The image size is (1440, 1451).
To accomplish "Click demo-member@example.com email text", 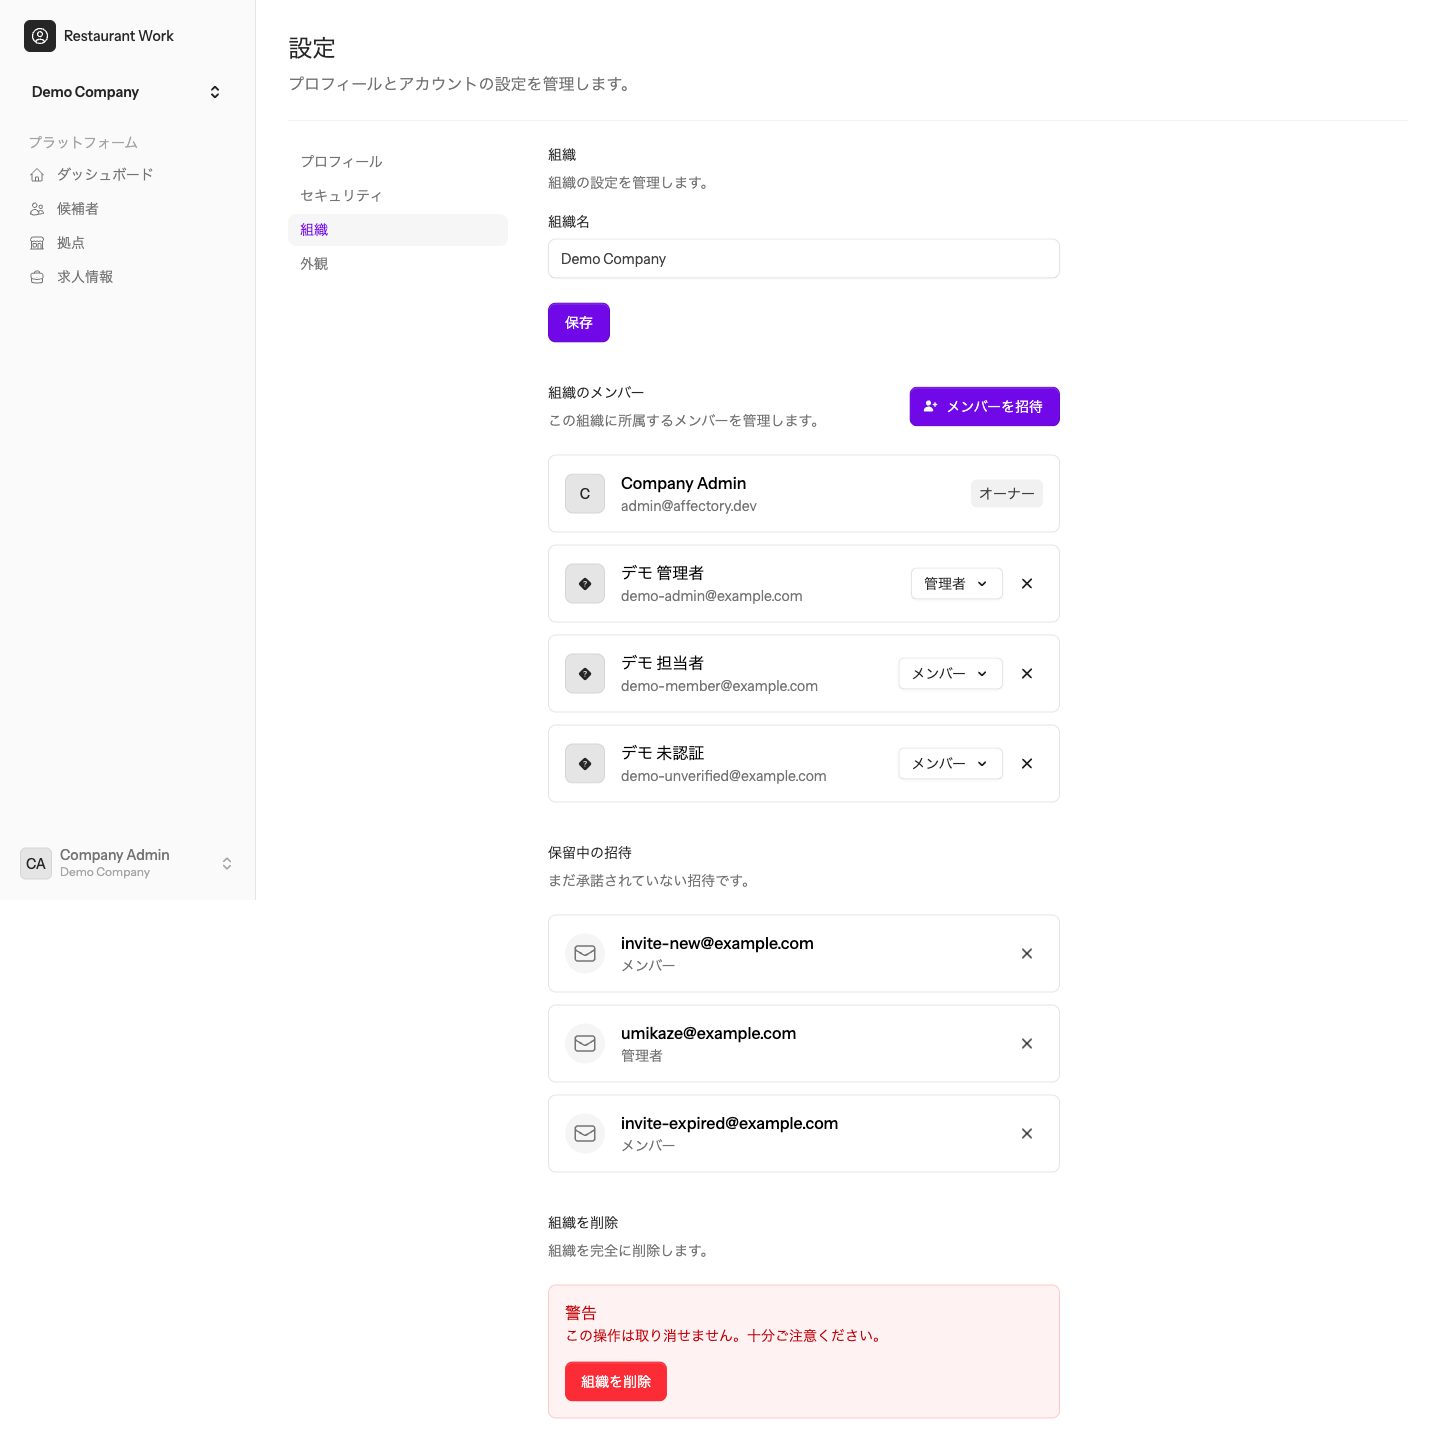I will [719, 686].
